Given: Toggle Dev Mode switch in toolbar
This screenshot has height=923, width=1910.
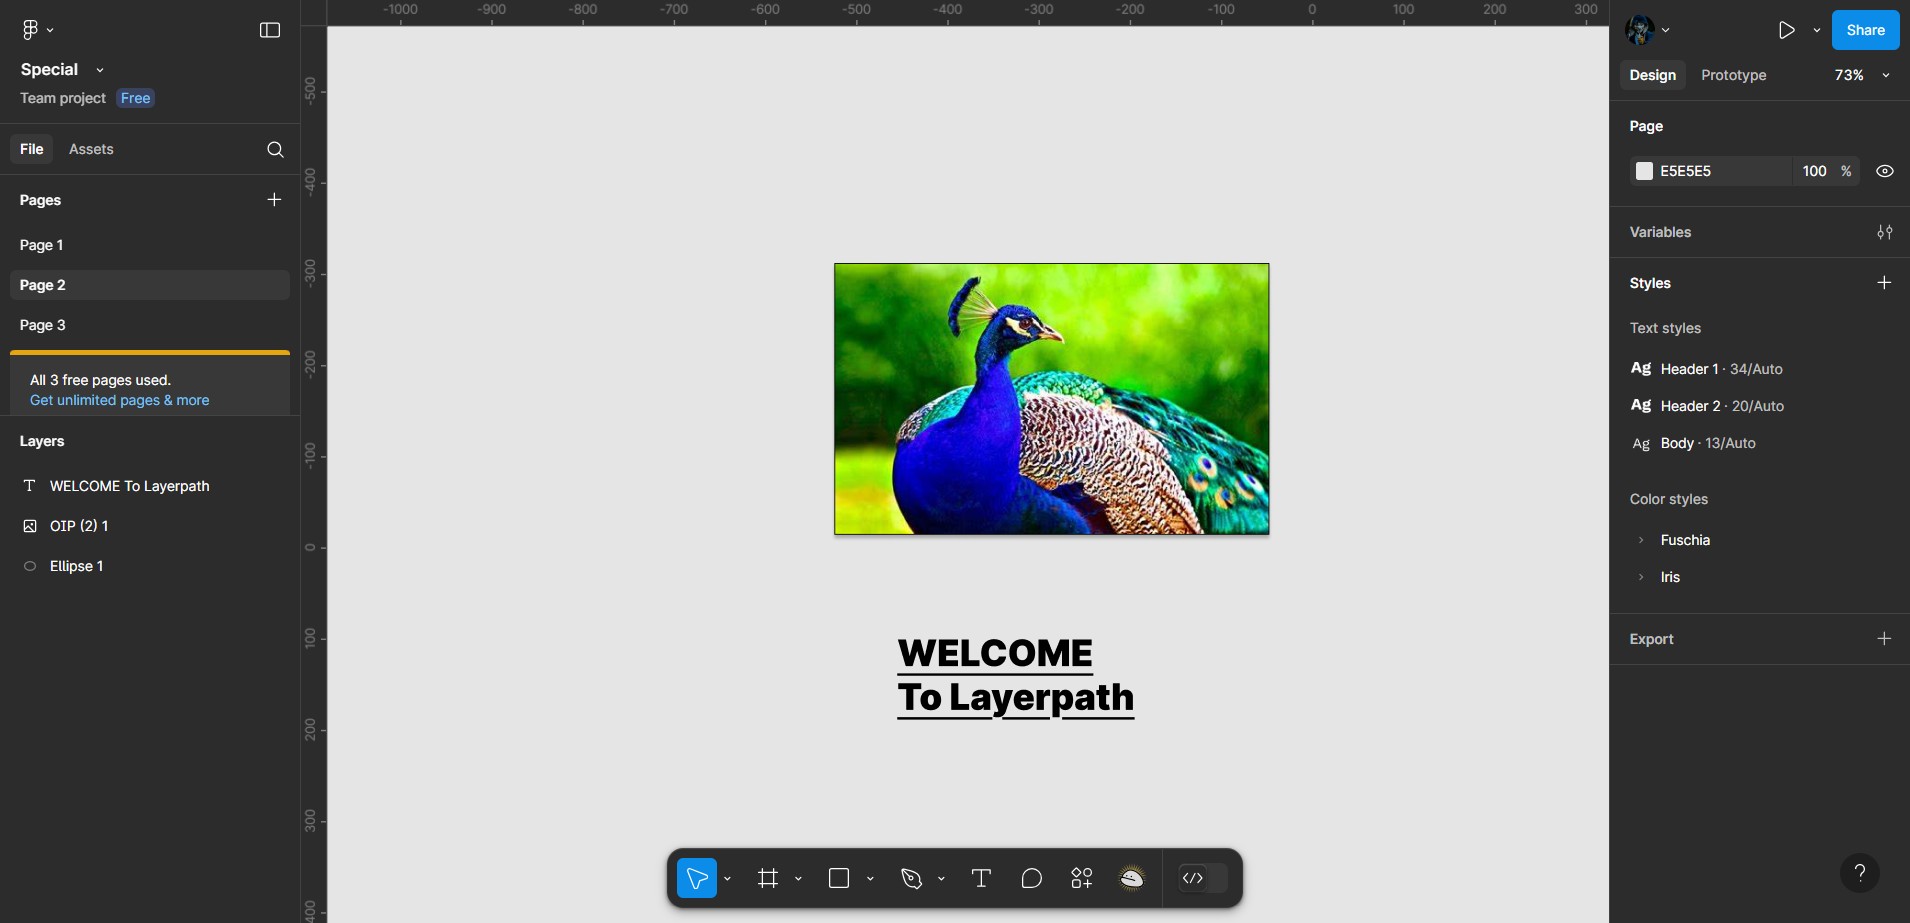Looking at the screenshot, I should 1202,878.
